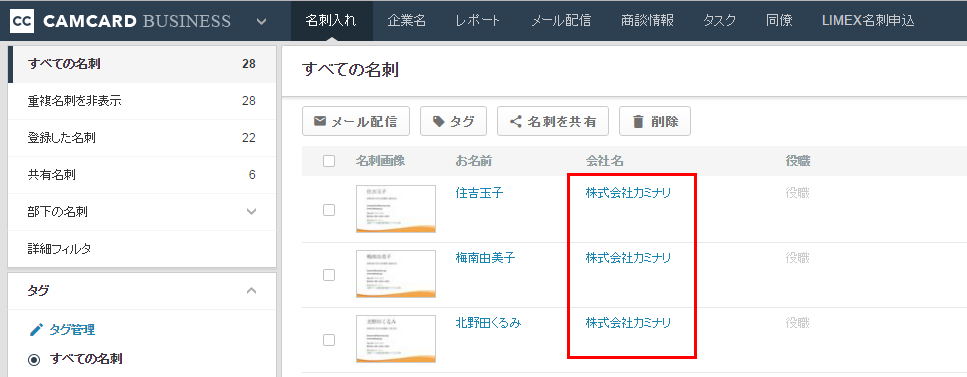The image size is (967, 377).
Task: Open 住吉玉子's card thumbnail
Action: [x=396, y=209]
